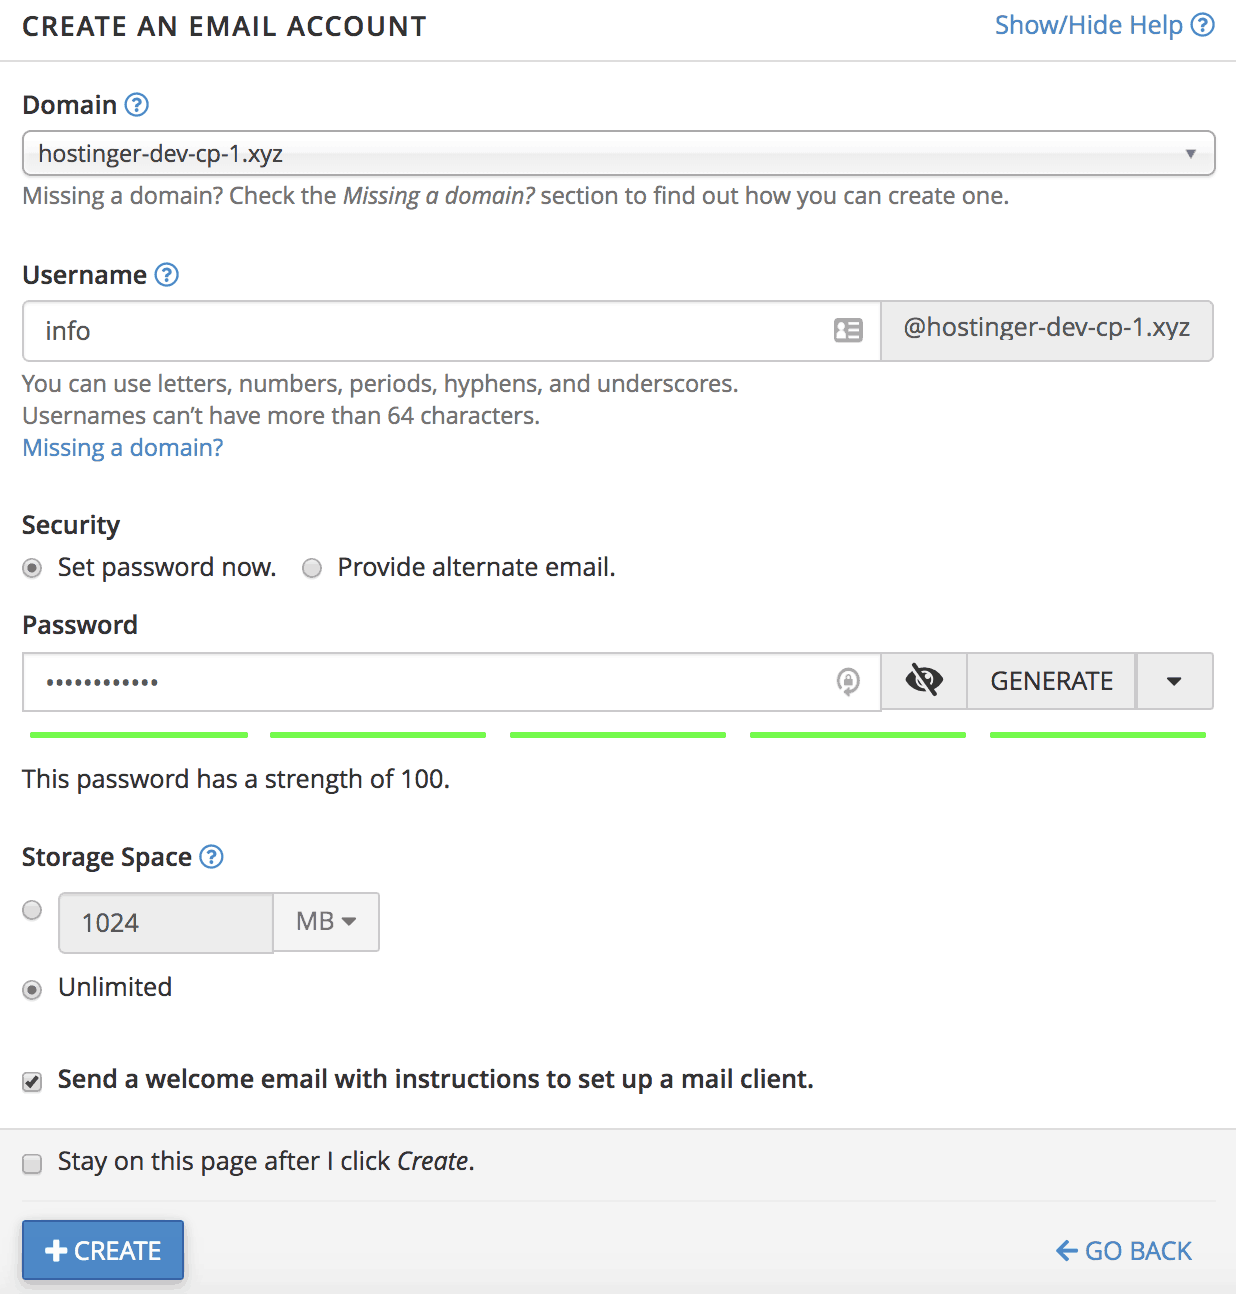Click the contact card icon in Username field
This screenshot has height=1294, width=1236.
[x=848, y=330]
